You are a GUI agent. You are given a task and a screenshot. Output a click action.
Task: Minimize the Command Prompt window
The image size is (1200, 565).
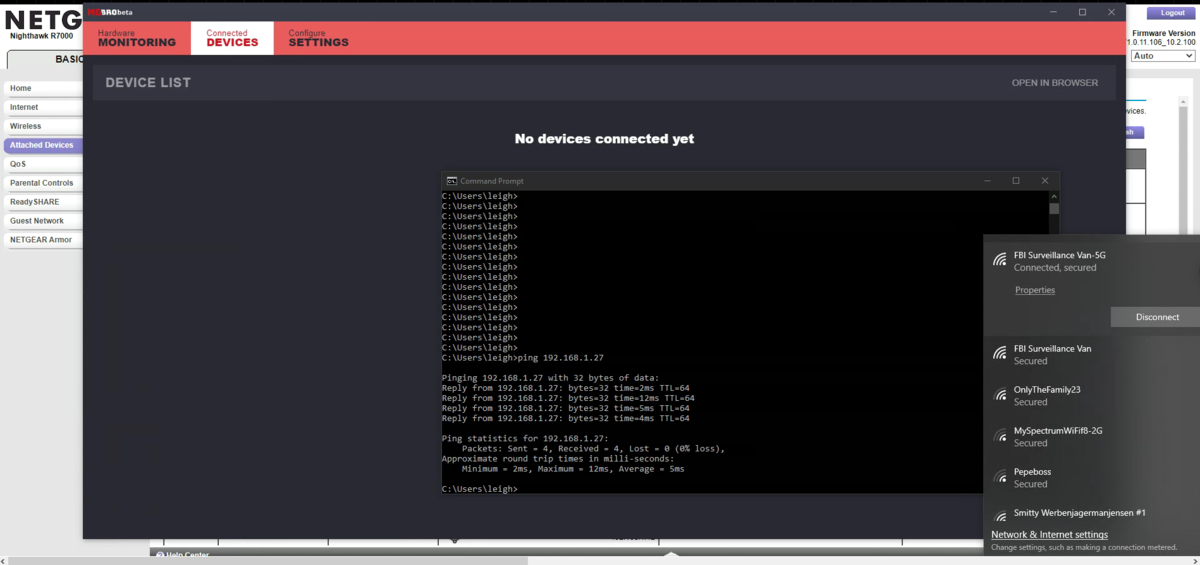pos(987,181)
